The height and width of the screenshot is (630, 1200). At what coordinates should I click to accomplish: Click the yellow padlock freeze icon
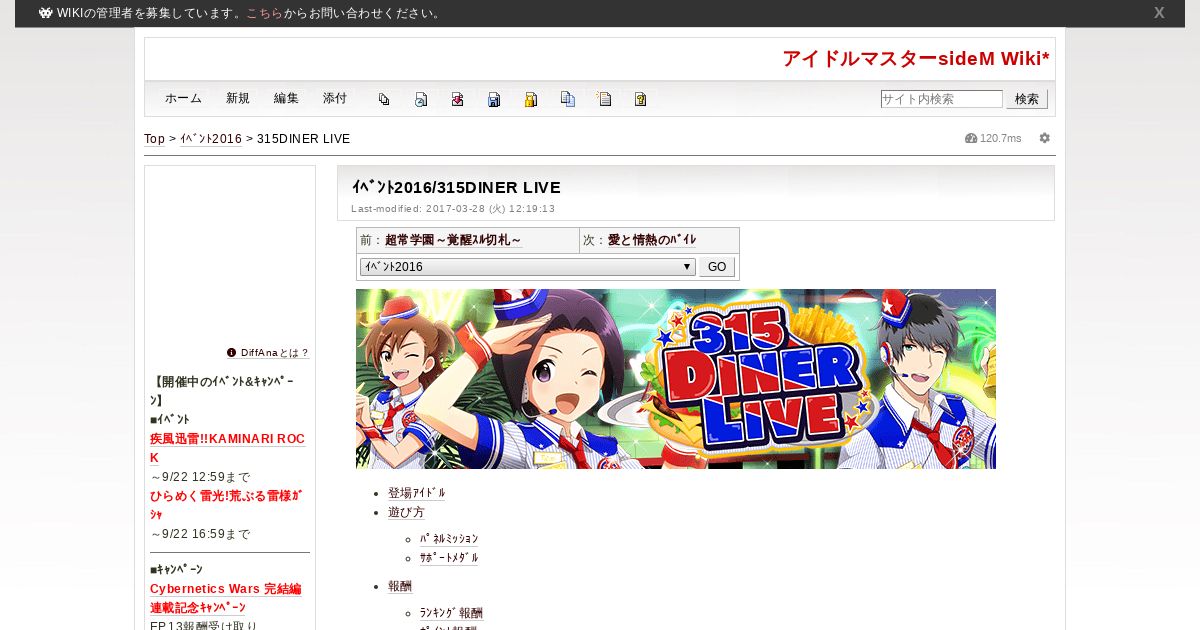coord(531,99)
